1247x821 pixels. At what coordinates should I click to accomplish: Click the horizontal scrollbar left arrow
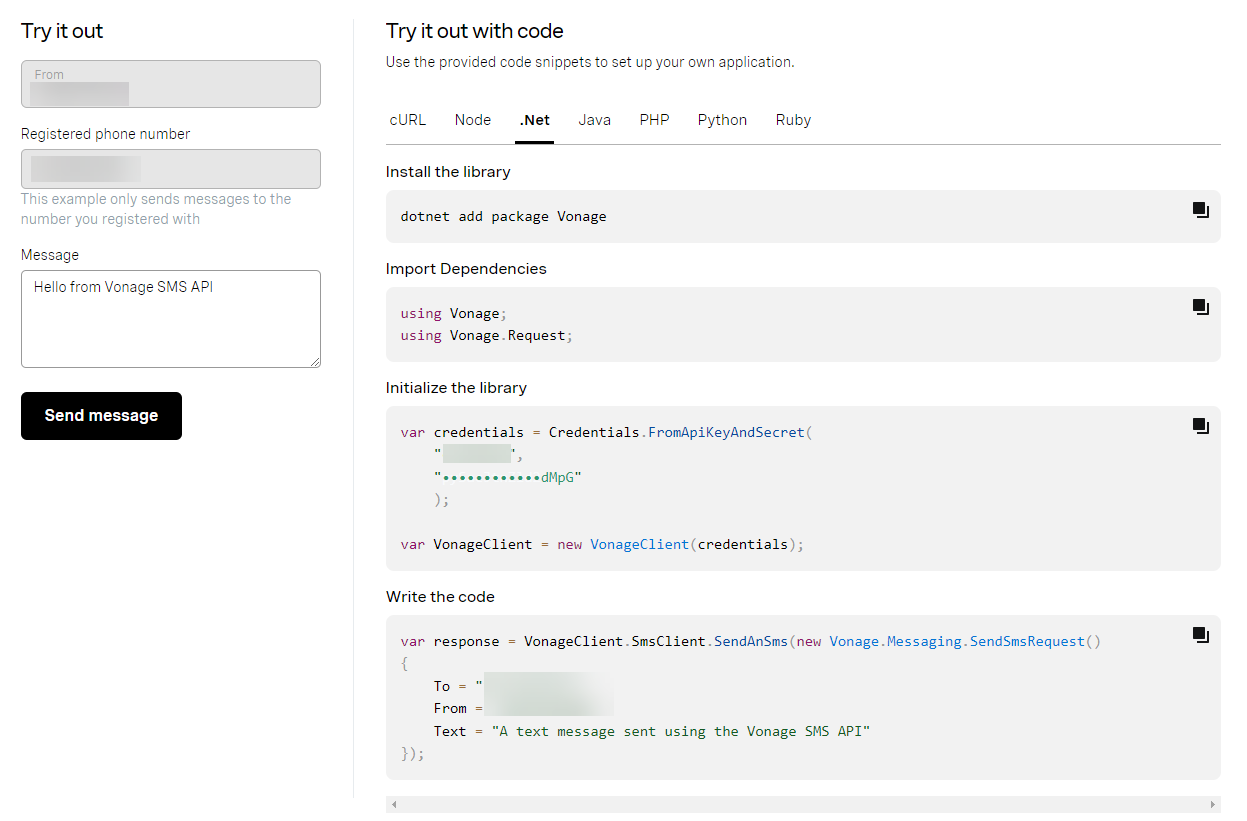coord(394,804)
